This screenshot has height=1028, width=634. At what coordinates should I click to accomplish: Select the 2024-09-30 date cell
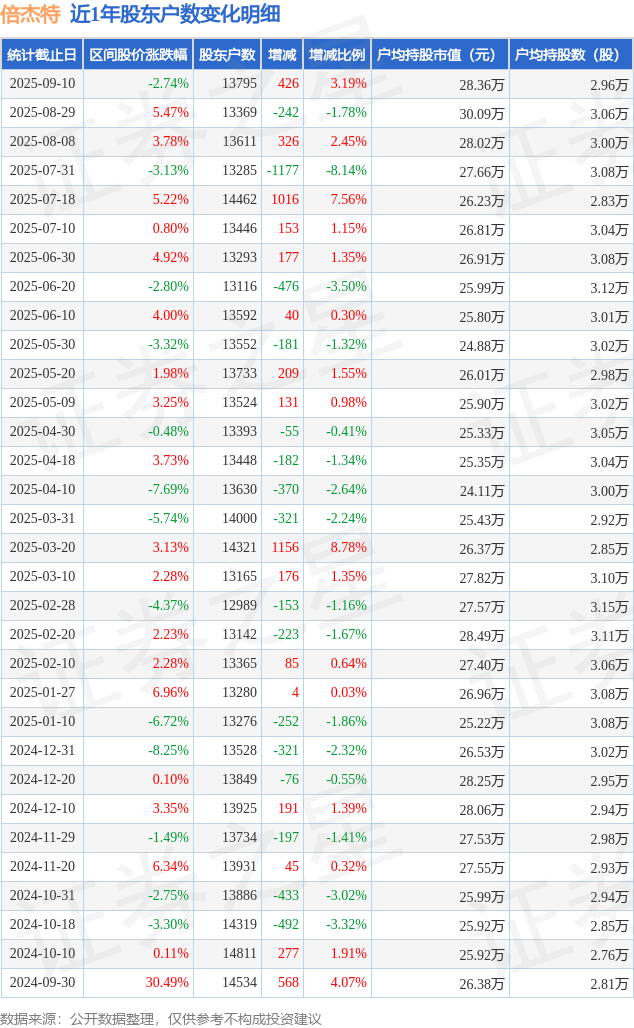coord(43,982)
